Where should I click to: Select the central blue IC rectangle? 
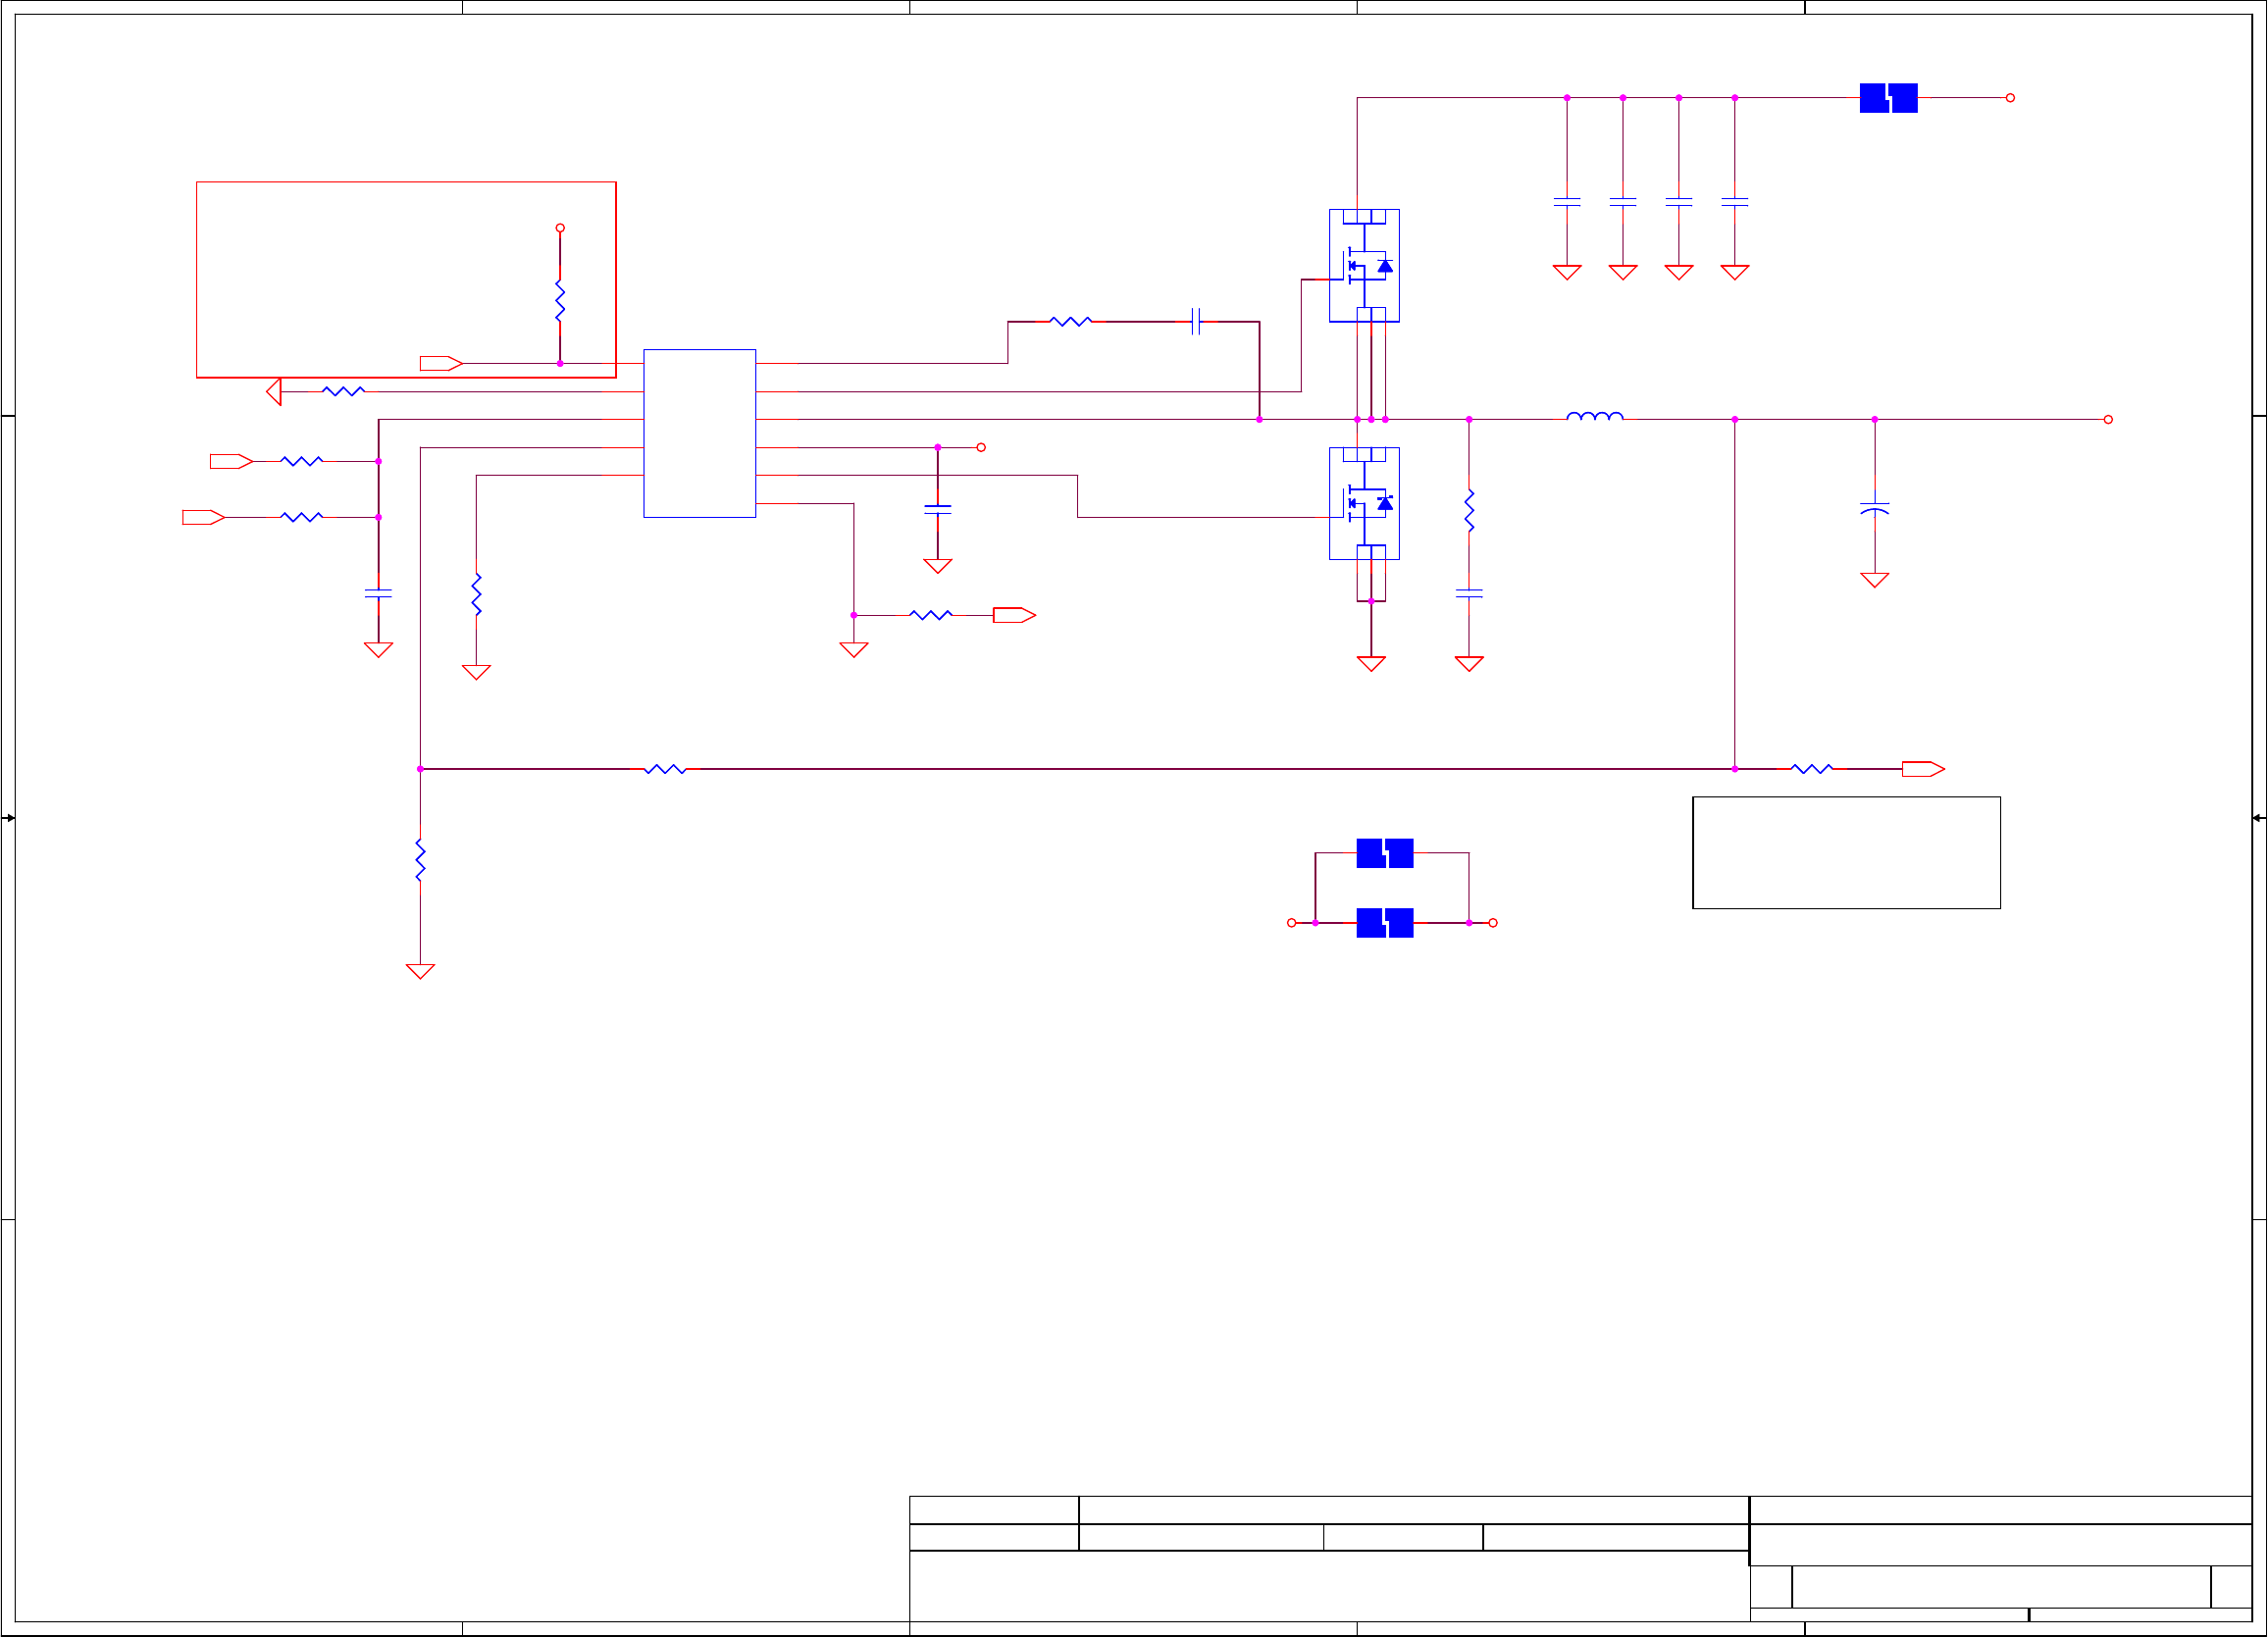point(699,433)
